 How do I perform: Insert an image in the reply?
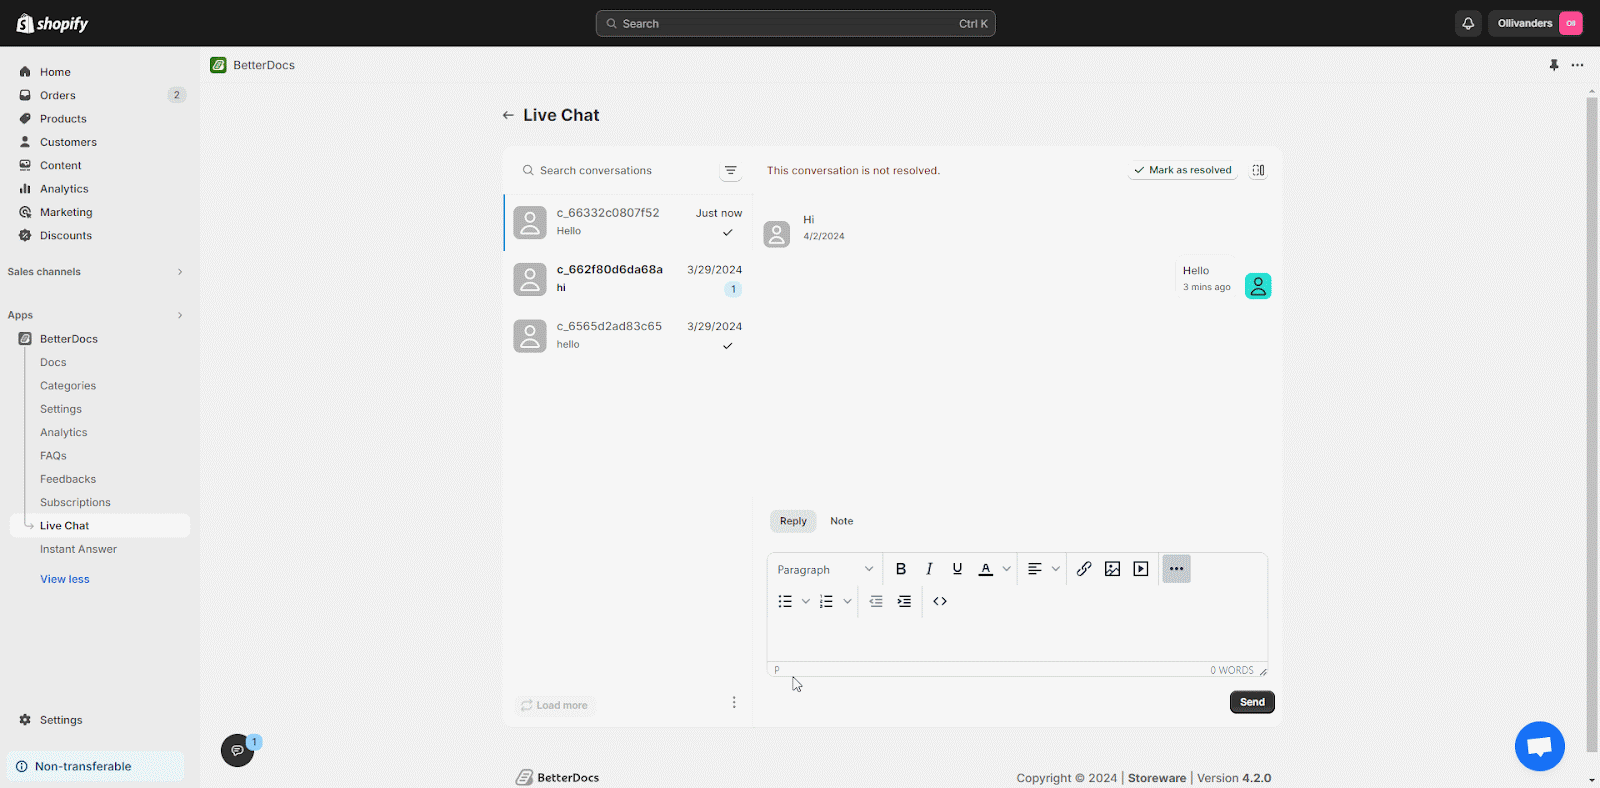click(x=1112, y=569)
